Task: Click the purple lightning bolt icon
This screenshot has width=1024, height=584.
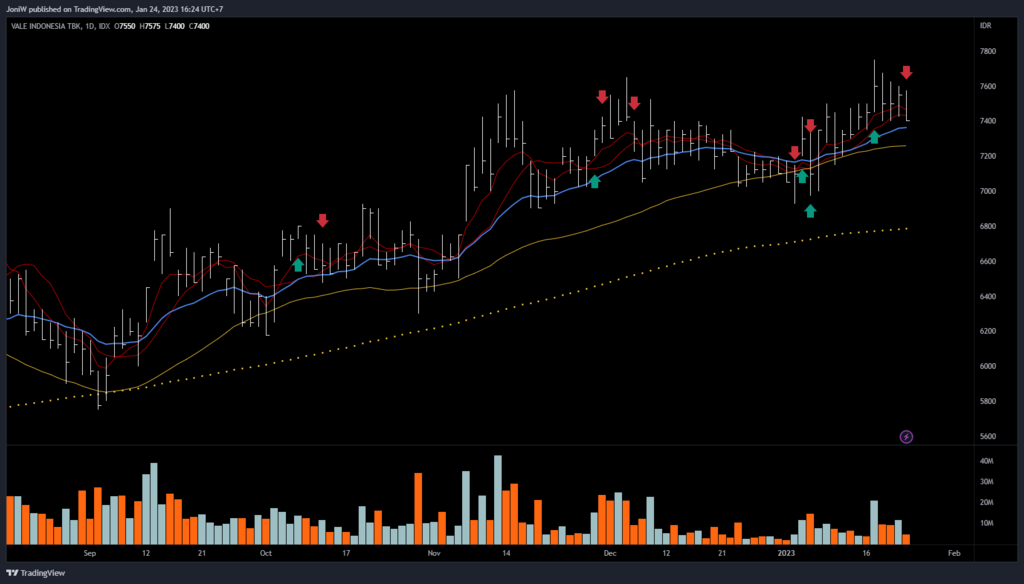Action: click(x=906, y=436)
